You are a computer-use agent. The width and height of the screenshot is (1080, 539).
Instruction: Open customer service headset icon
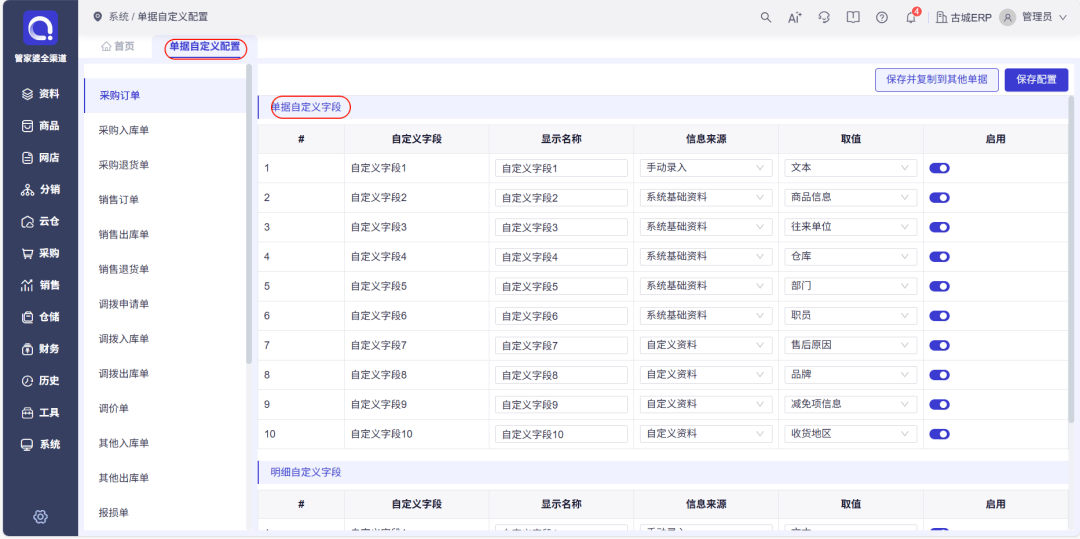824,17
